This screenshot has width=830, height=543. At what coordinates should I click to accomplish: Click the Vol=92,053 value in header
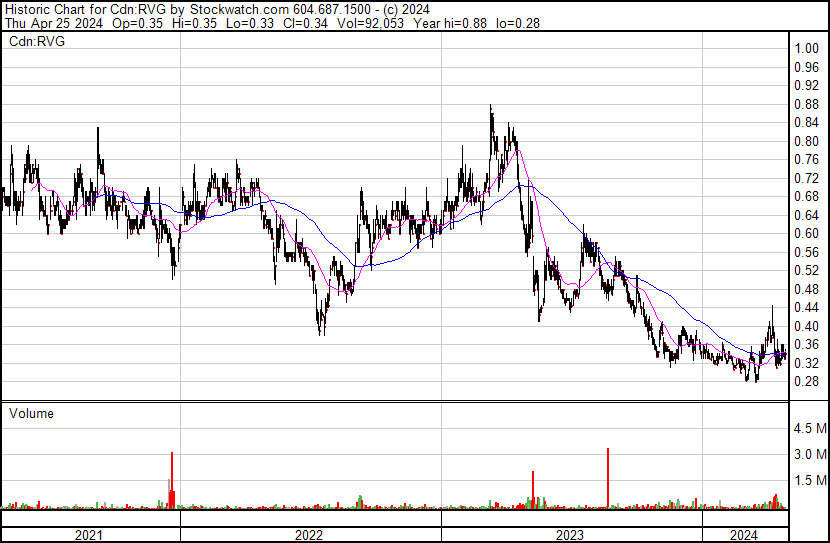(x=369, y=23)
